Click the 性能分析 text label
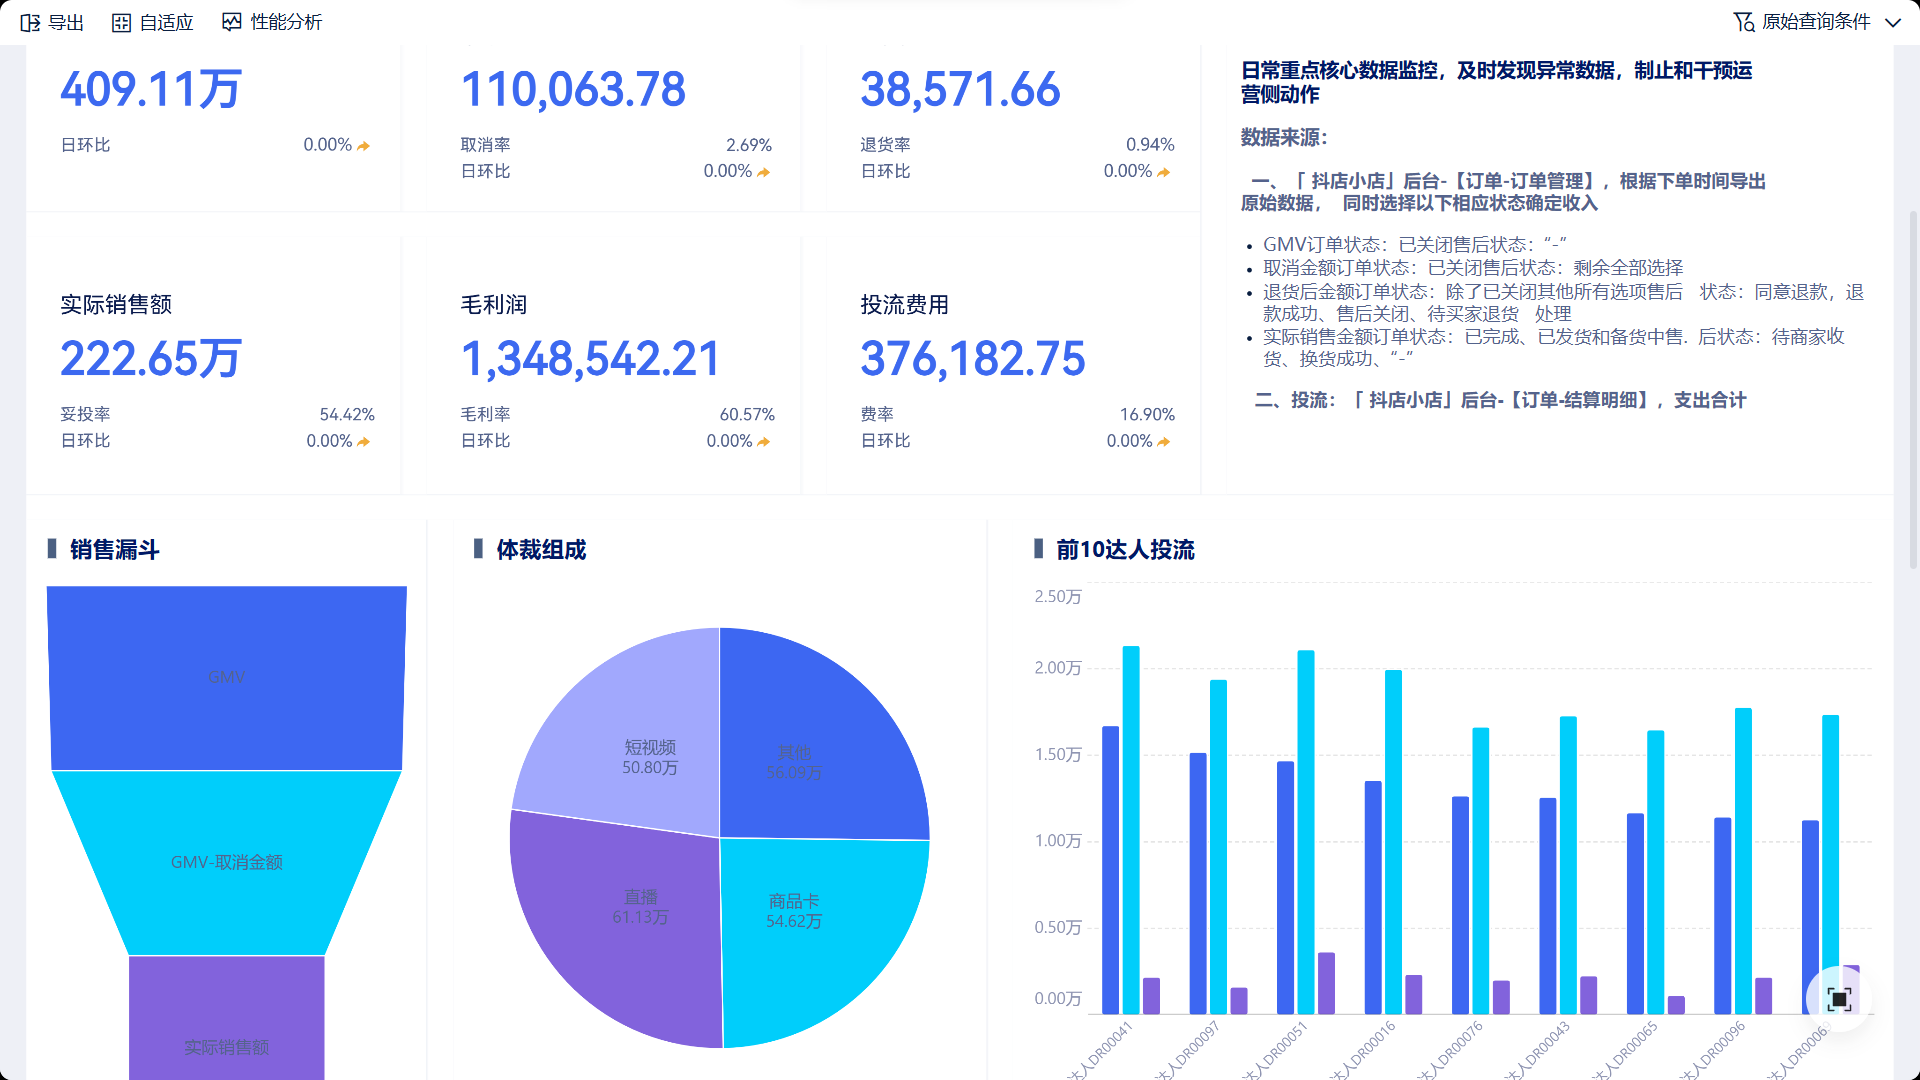 [x=286, y=22]
